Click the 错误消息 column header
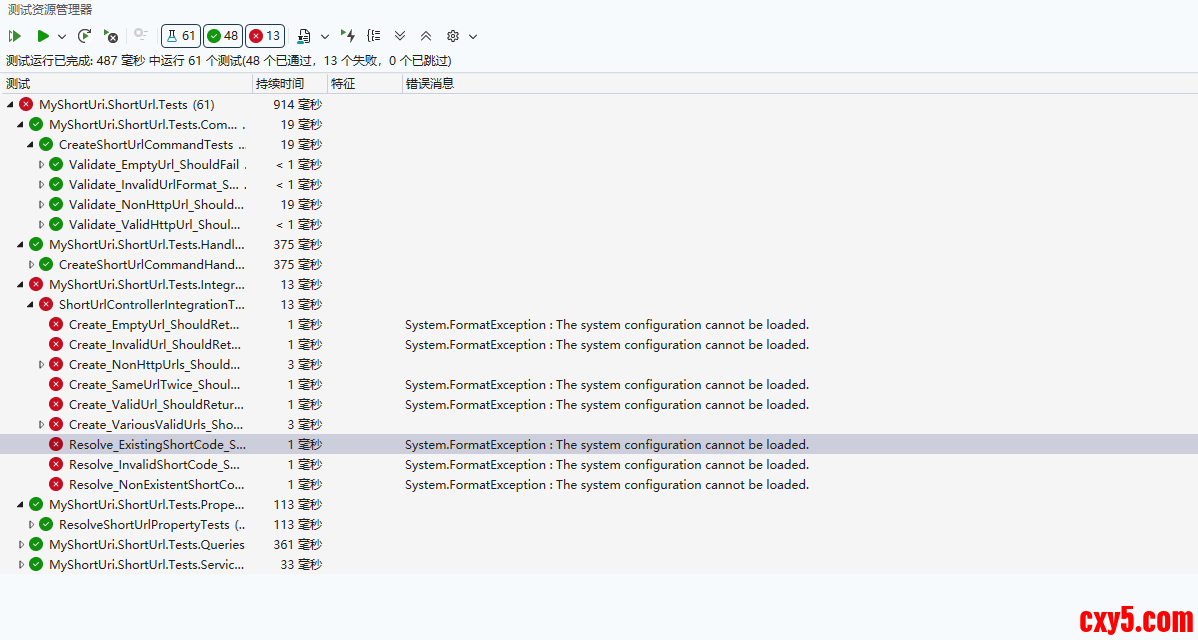This screenshot has height=640, width=1198. [x=430, y=84]
